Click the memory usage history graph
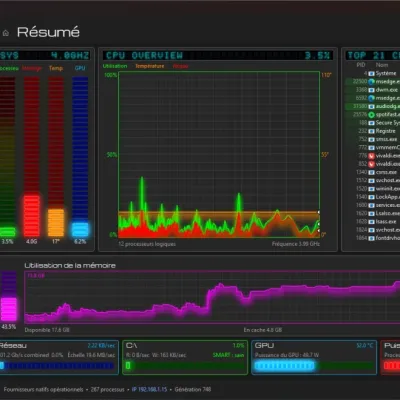 [x=212, y=297]
